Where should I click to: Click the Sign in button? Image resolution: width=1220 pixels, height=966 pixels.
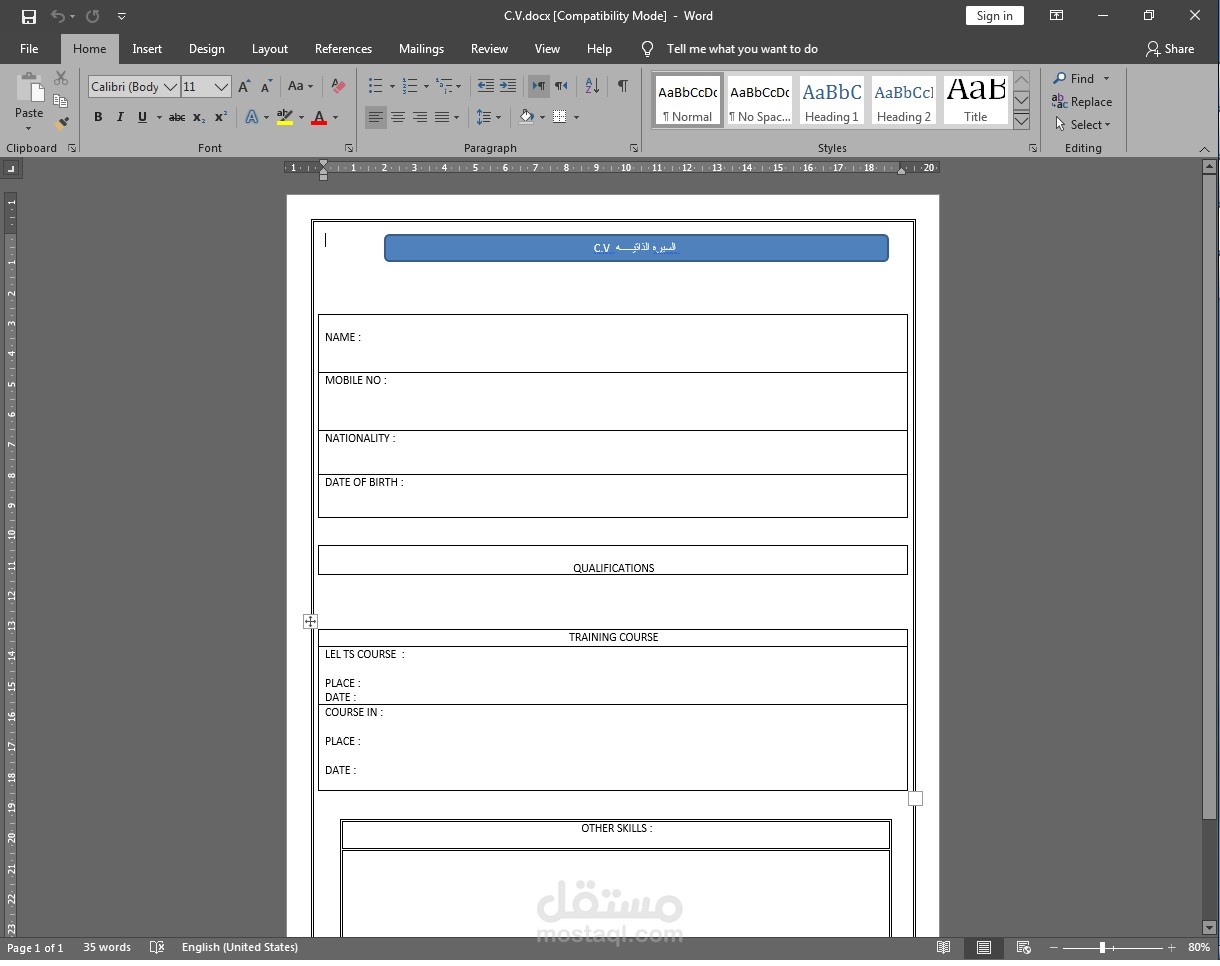(995, 16)
